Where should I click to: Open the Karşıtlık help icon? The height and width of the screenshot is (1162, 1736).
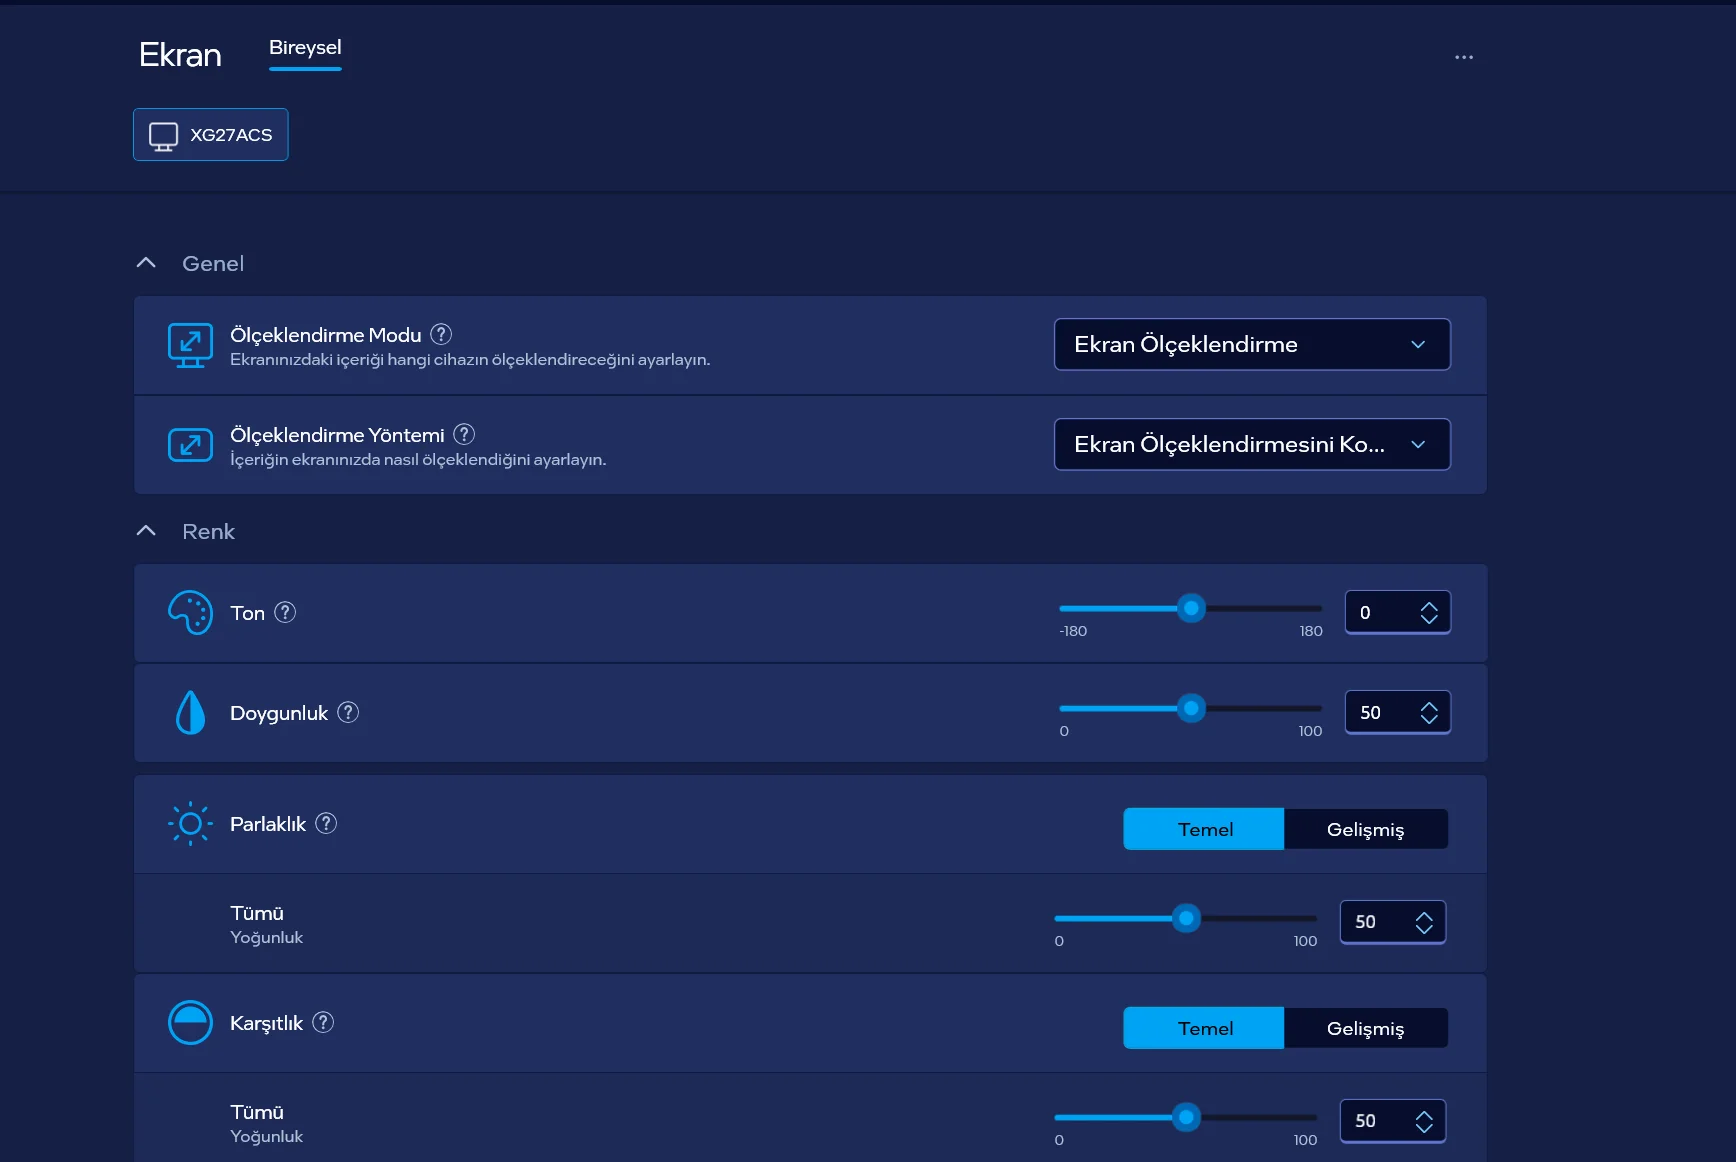[x=323, y=1022]
